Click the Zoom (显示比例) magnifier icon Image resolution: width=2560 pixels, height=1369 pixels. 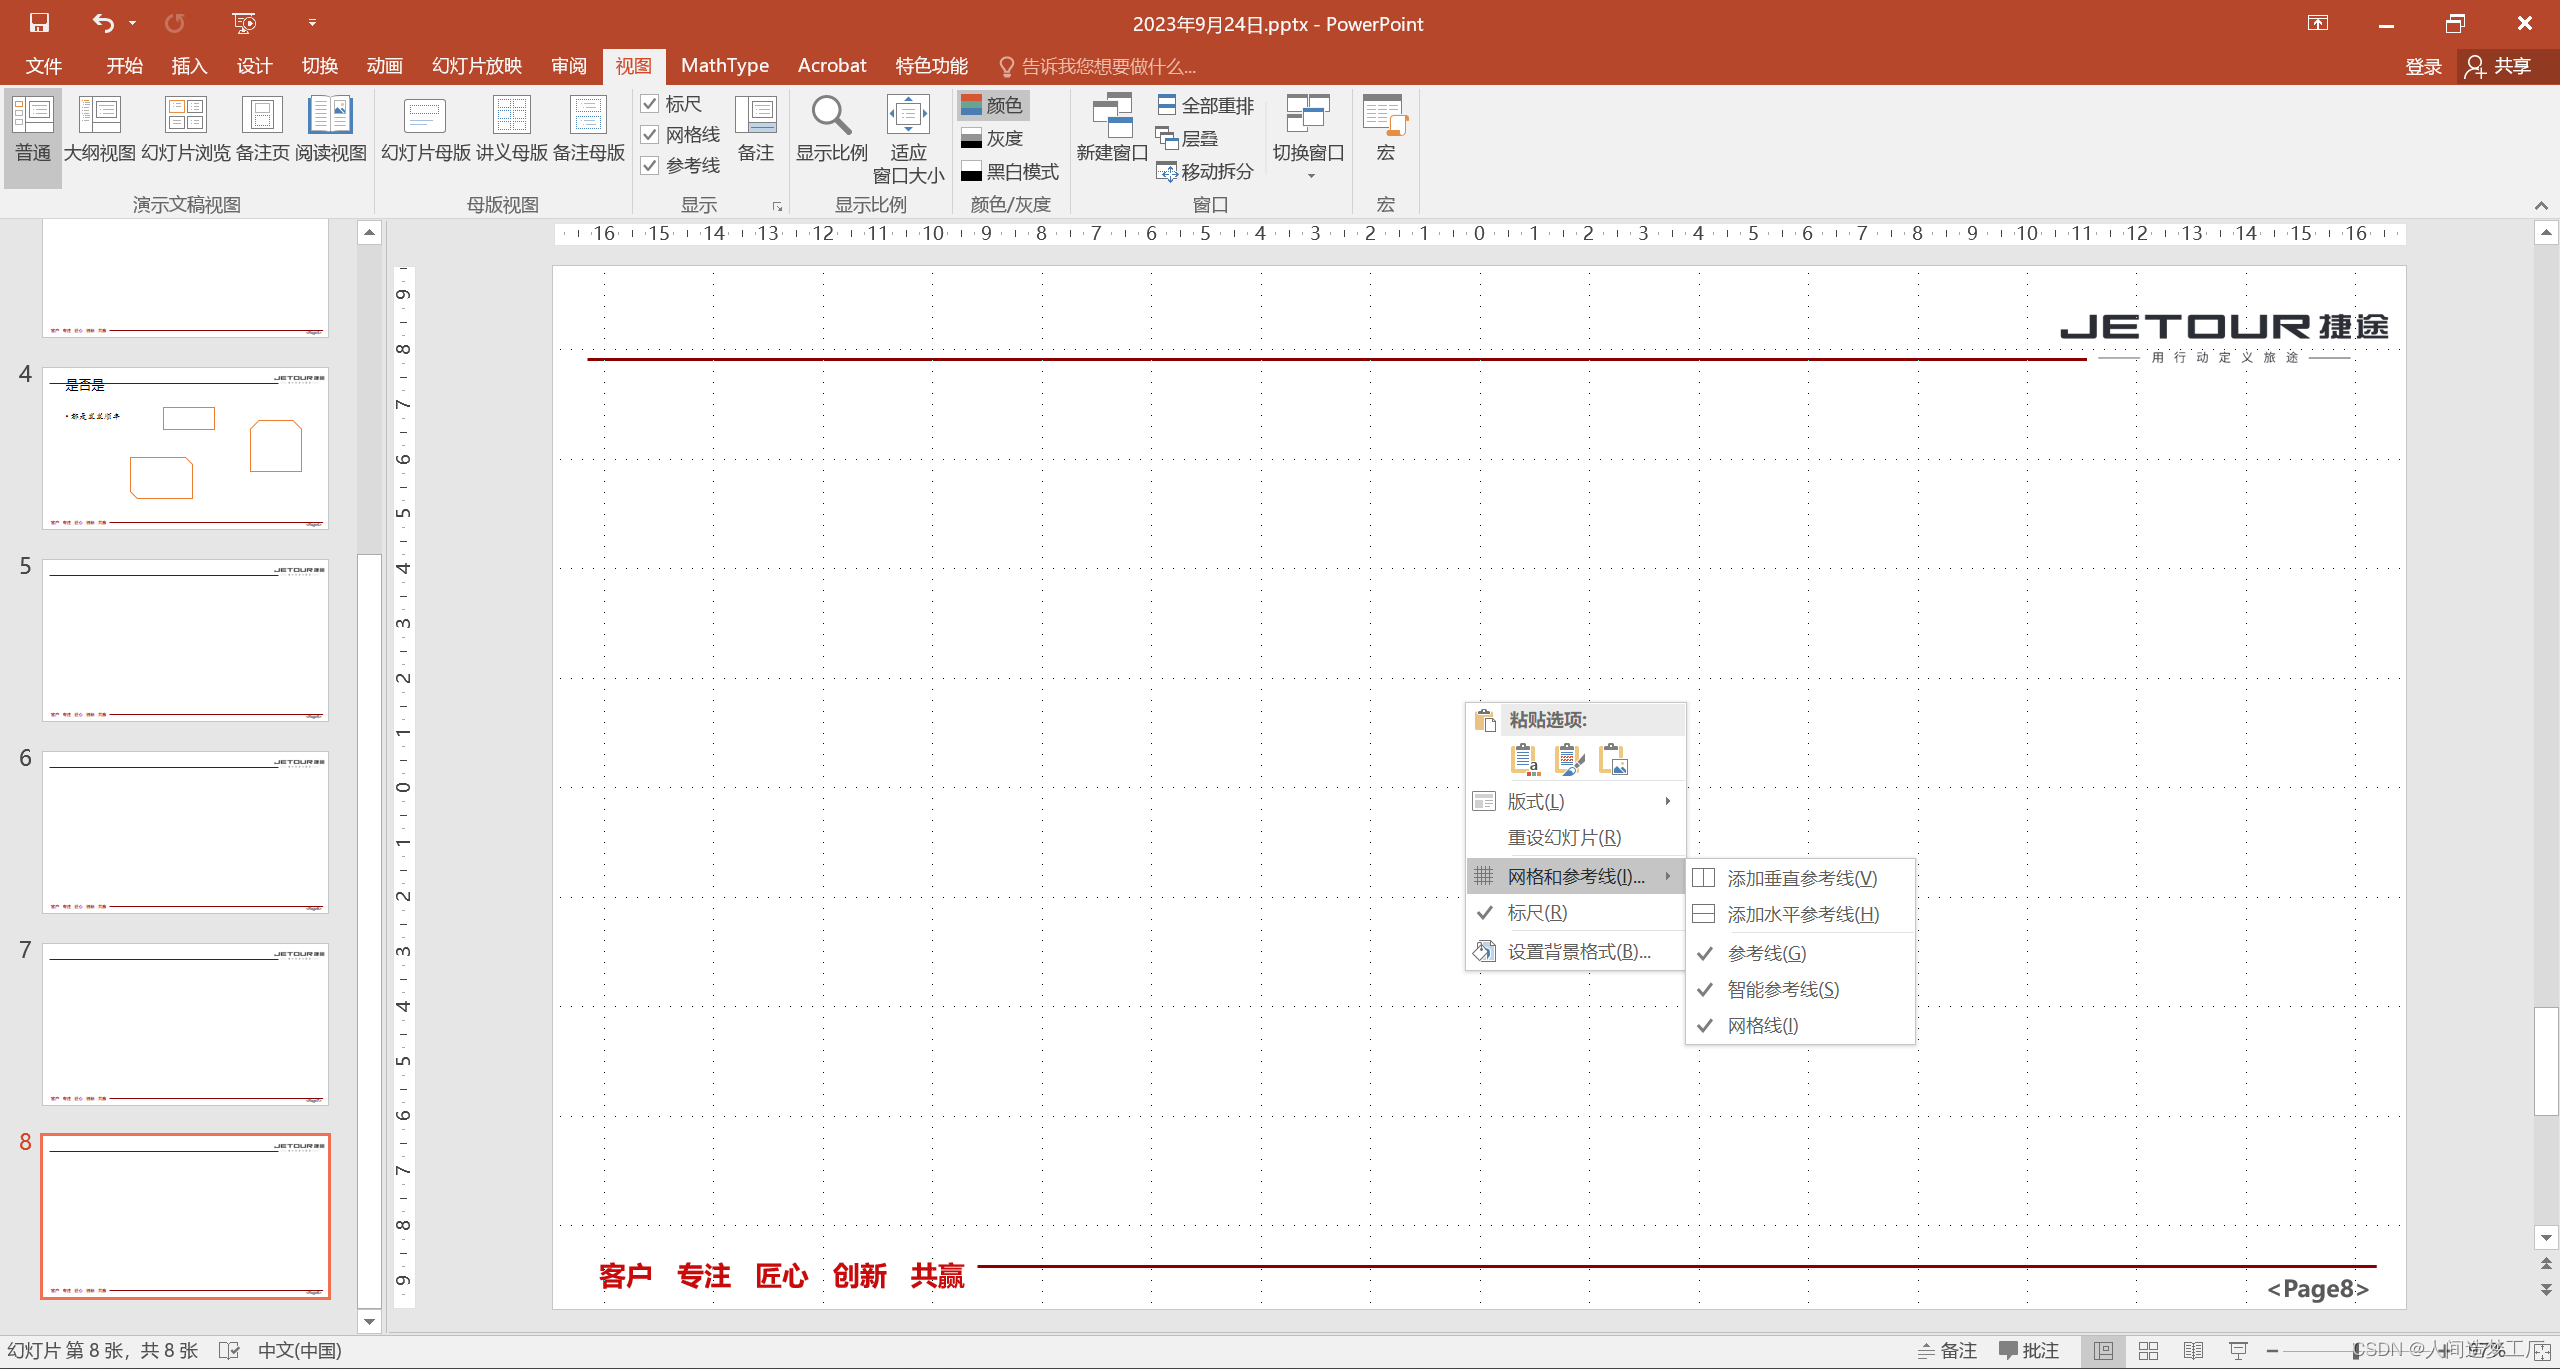(831, 116)
